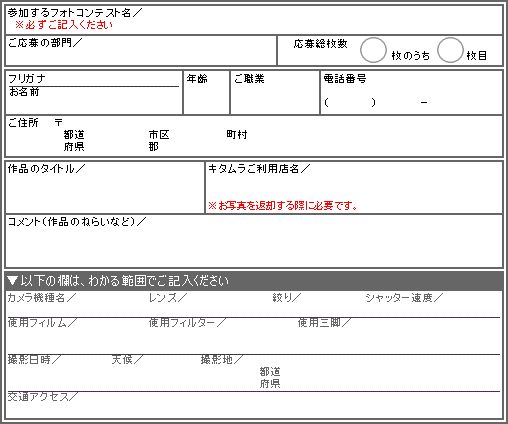
Task: Click the circle before 枚のうち
Action: coord(373,50)
